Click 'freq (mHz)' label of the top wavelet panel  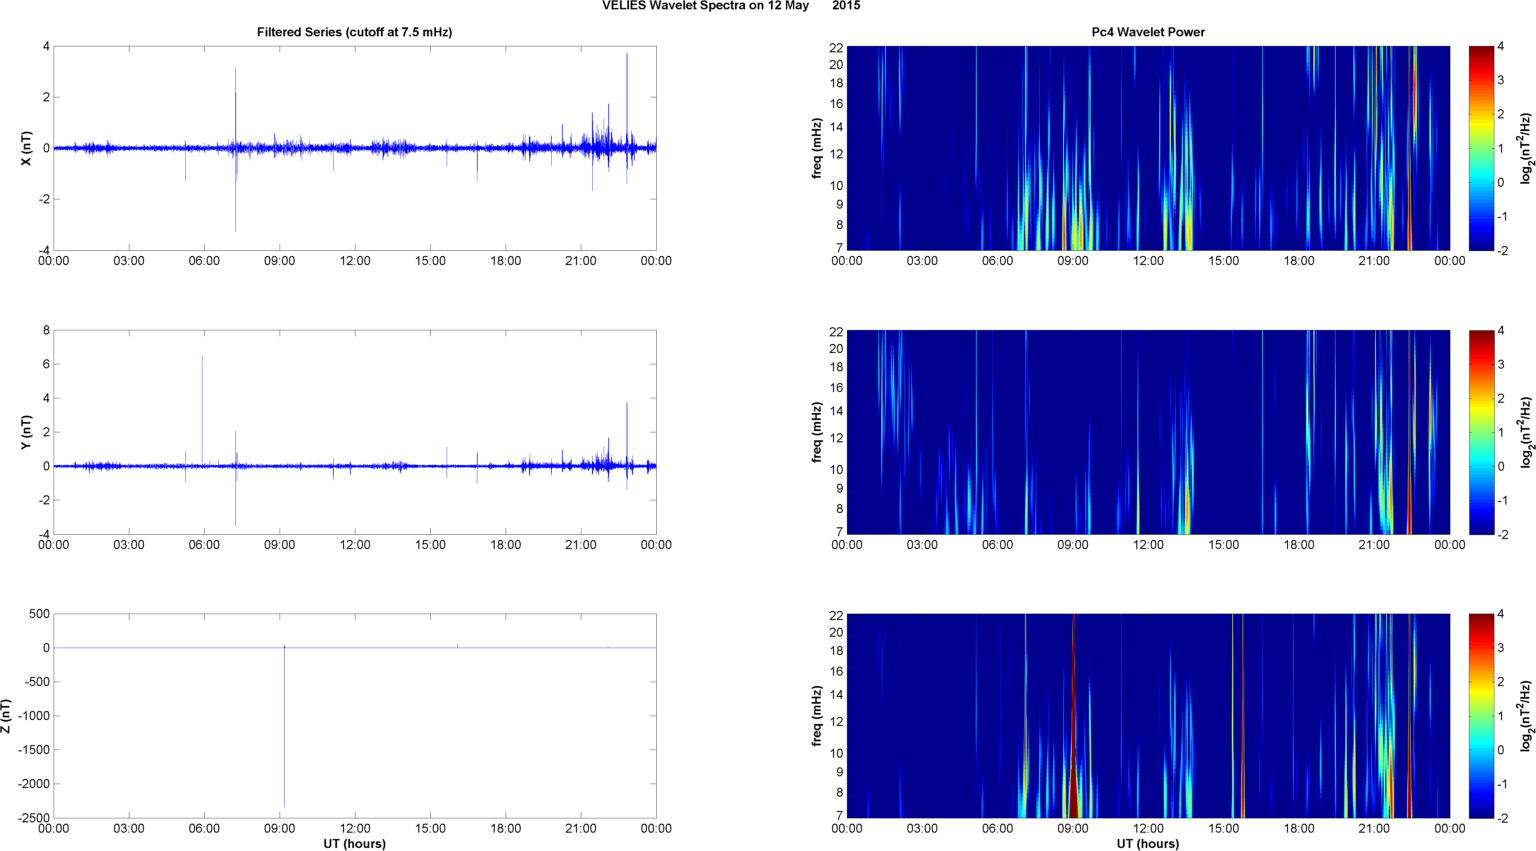[x=817, y=148]
